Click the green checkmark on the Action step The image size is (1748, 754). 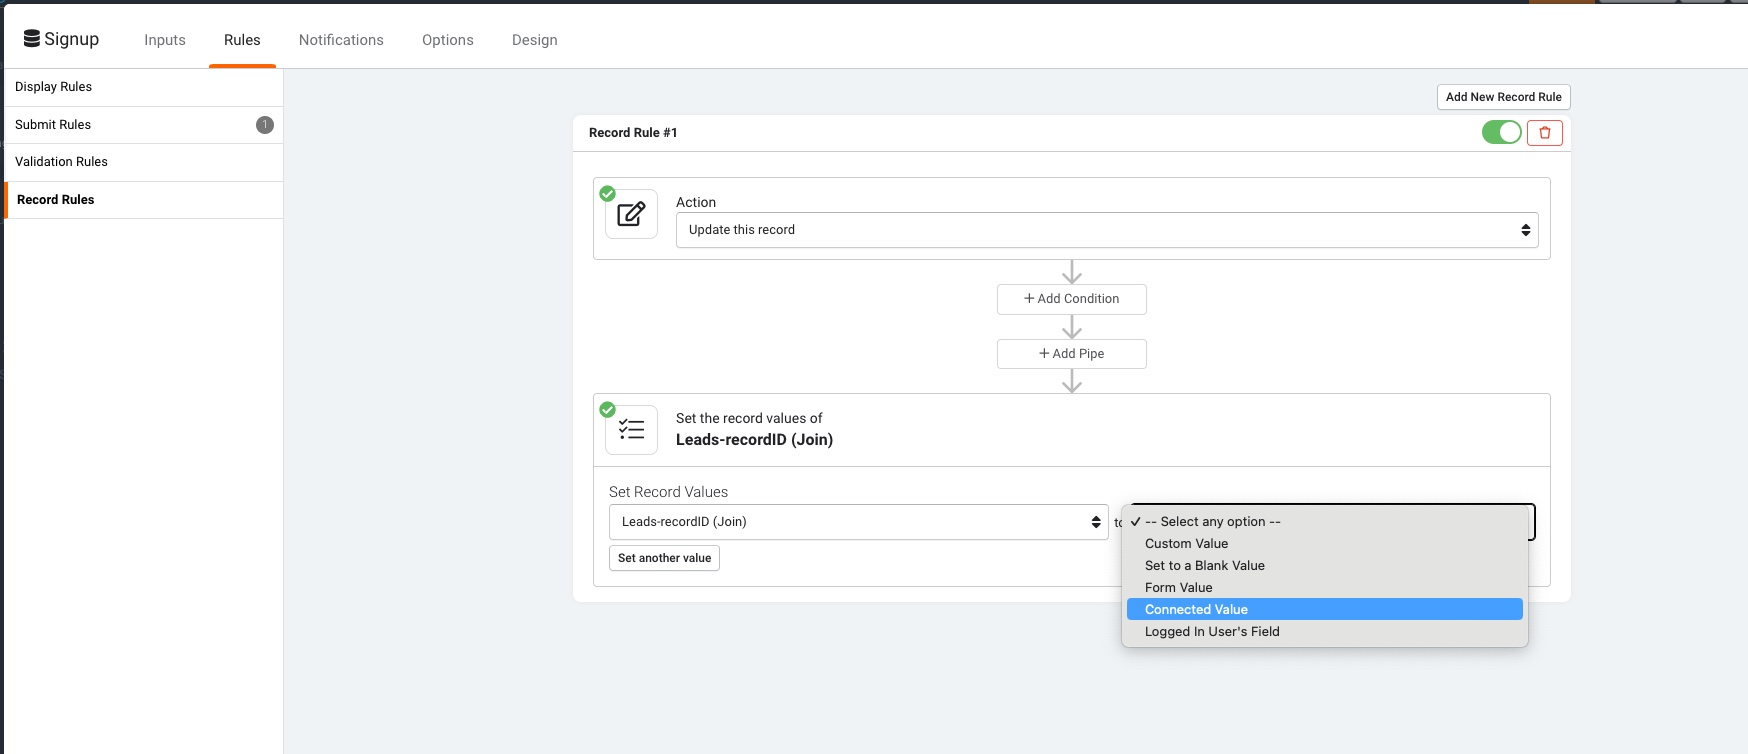(x=607, y=193)
